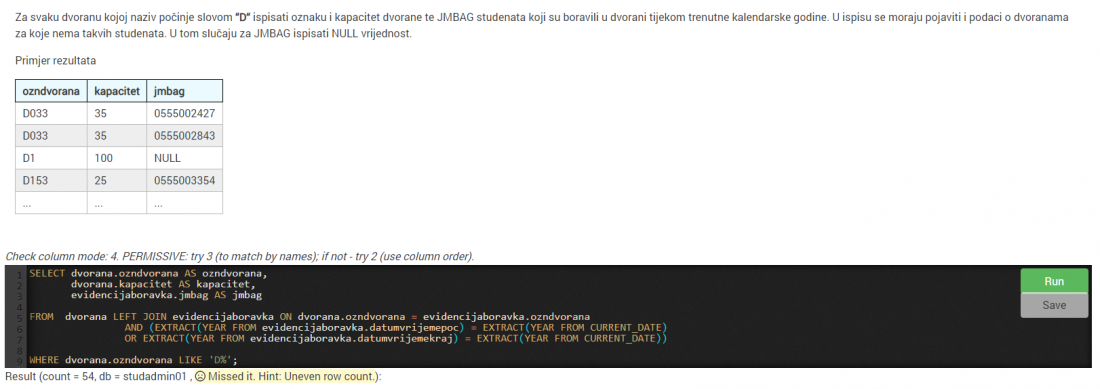The width and height of the screenshot is (1100, 389).
Task: Select the 'jmbag' column header
Action: point(185,91)
